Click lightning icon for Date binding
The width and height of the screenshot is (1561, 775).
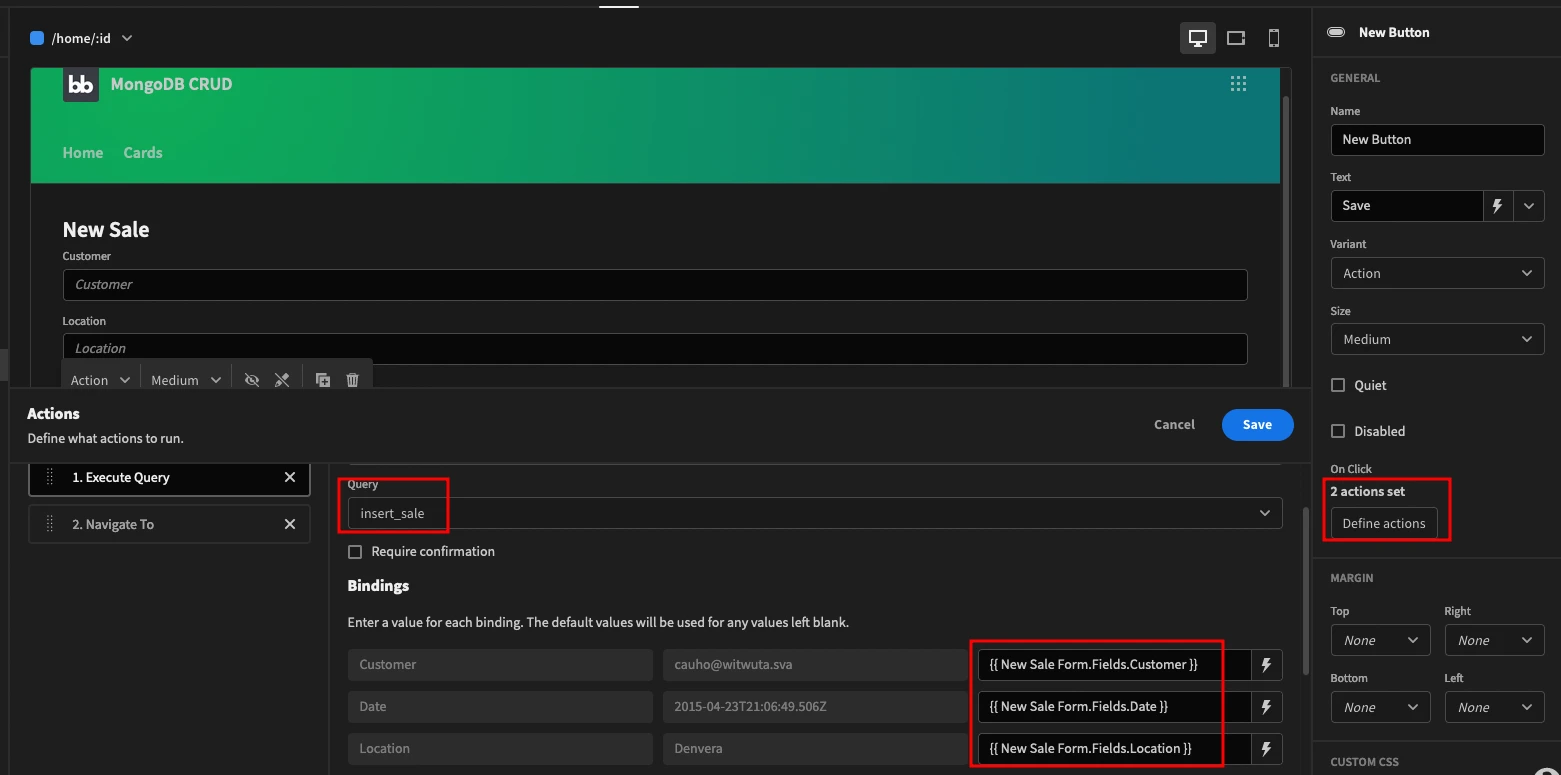point(1267,706)
